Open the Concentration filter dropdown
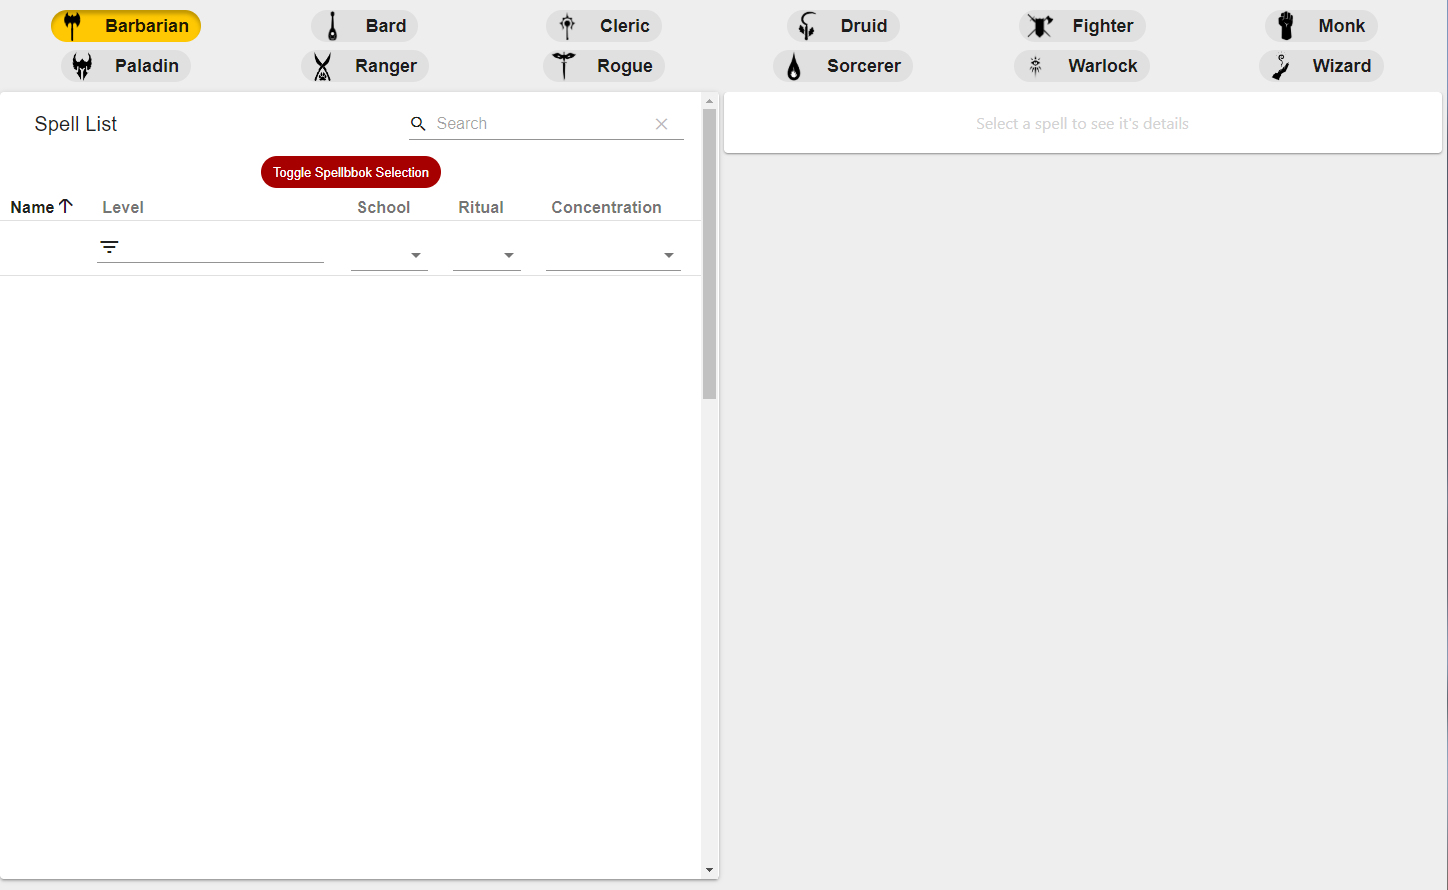Image resolution: width=1448 pixels, height=890 pixels. [613, 255]
